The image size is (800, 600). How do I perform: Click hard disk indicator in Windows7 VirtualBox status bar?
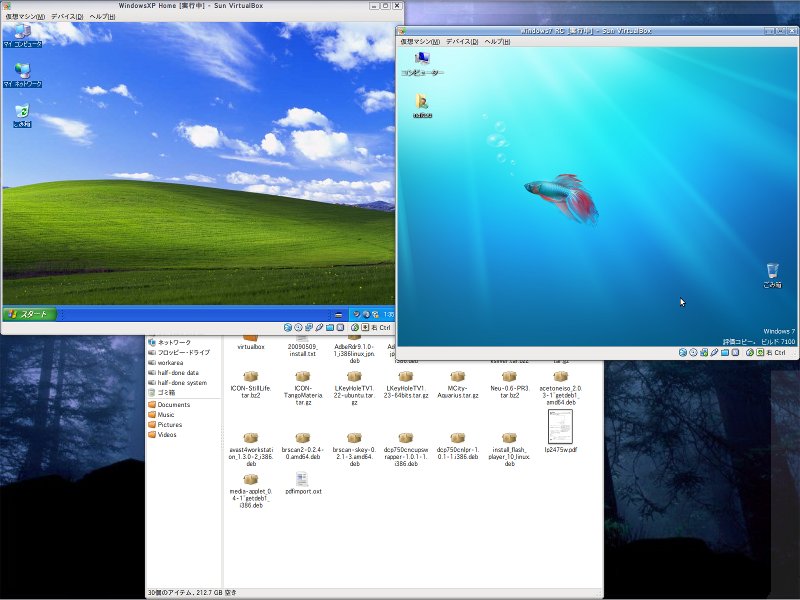tap(683, 353)
